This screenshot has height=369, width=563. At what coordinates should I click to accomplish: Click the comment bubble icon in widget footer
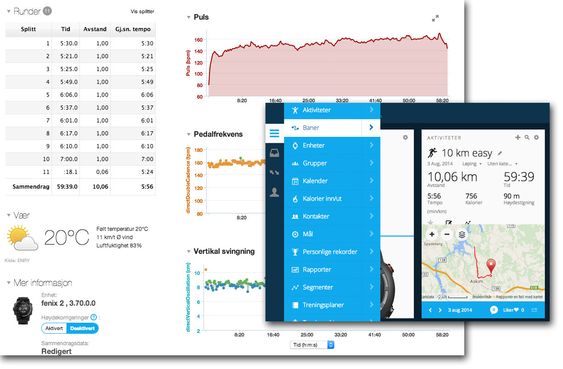[x=494, y=310]
